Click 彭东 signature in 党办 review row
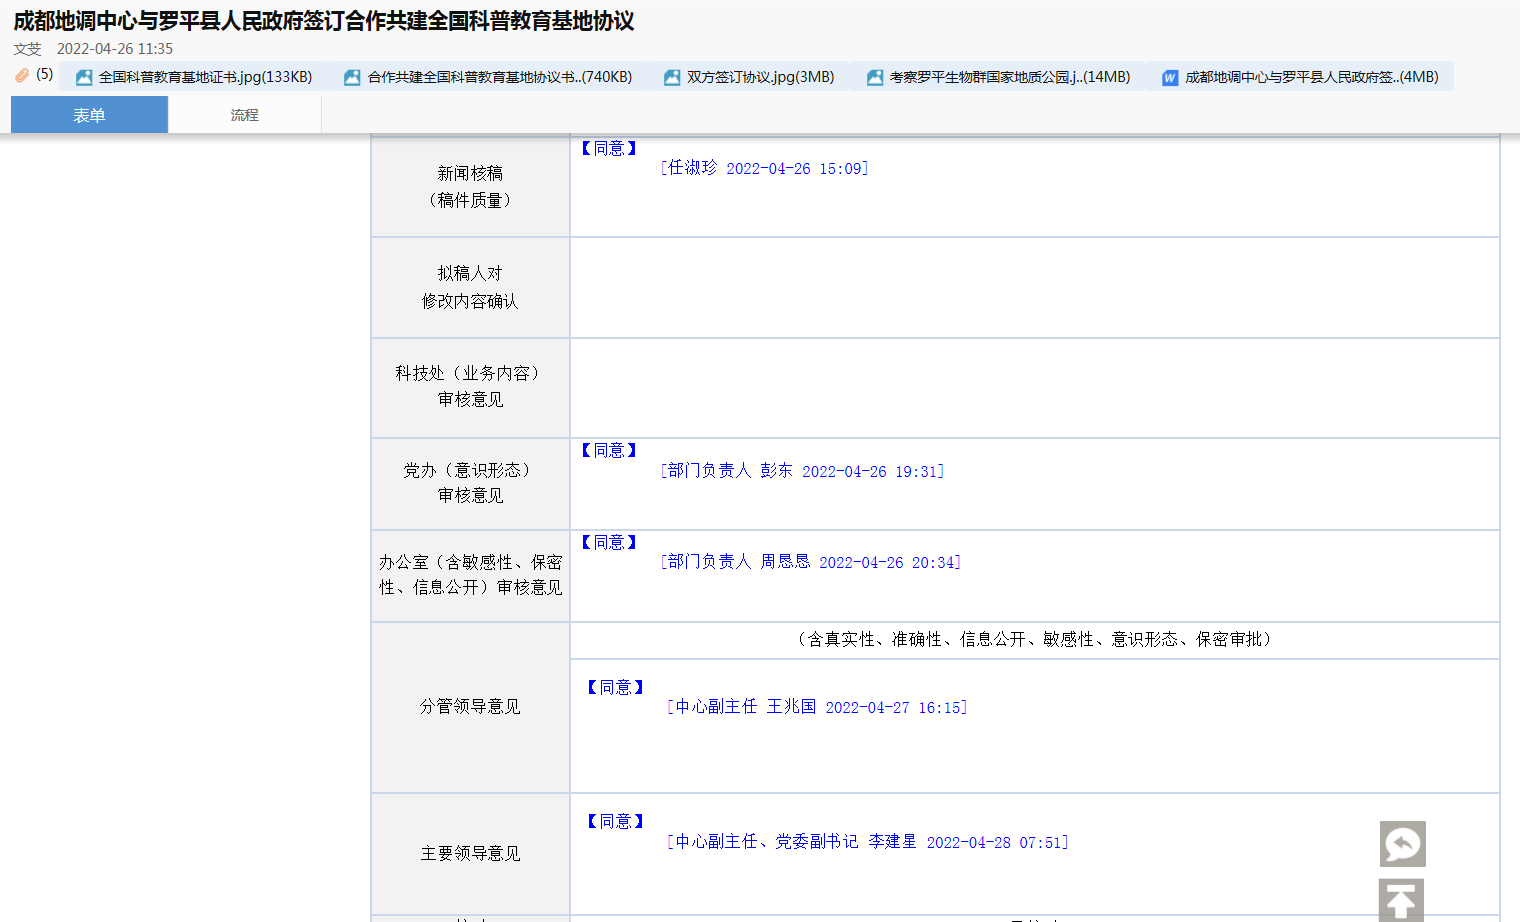 pos(776,471)
